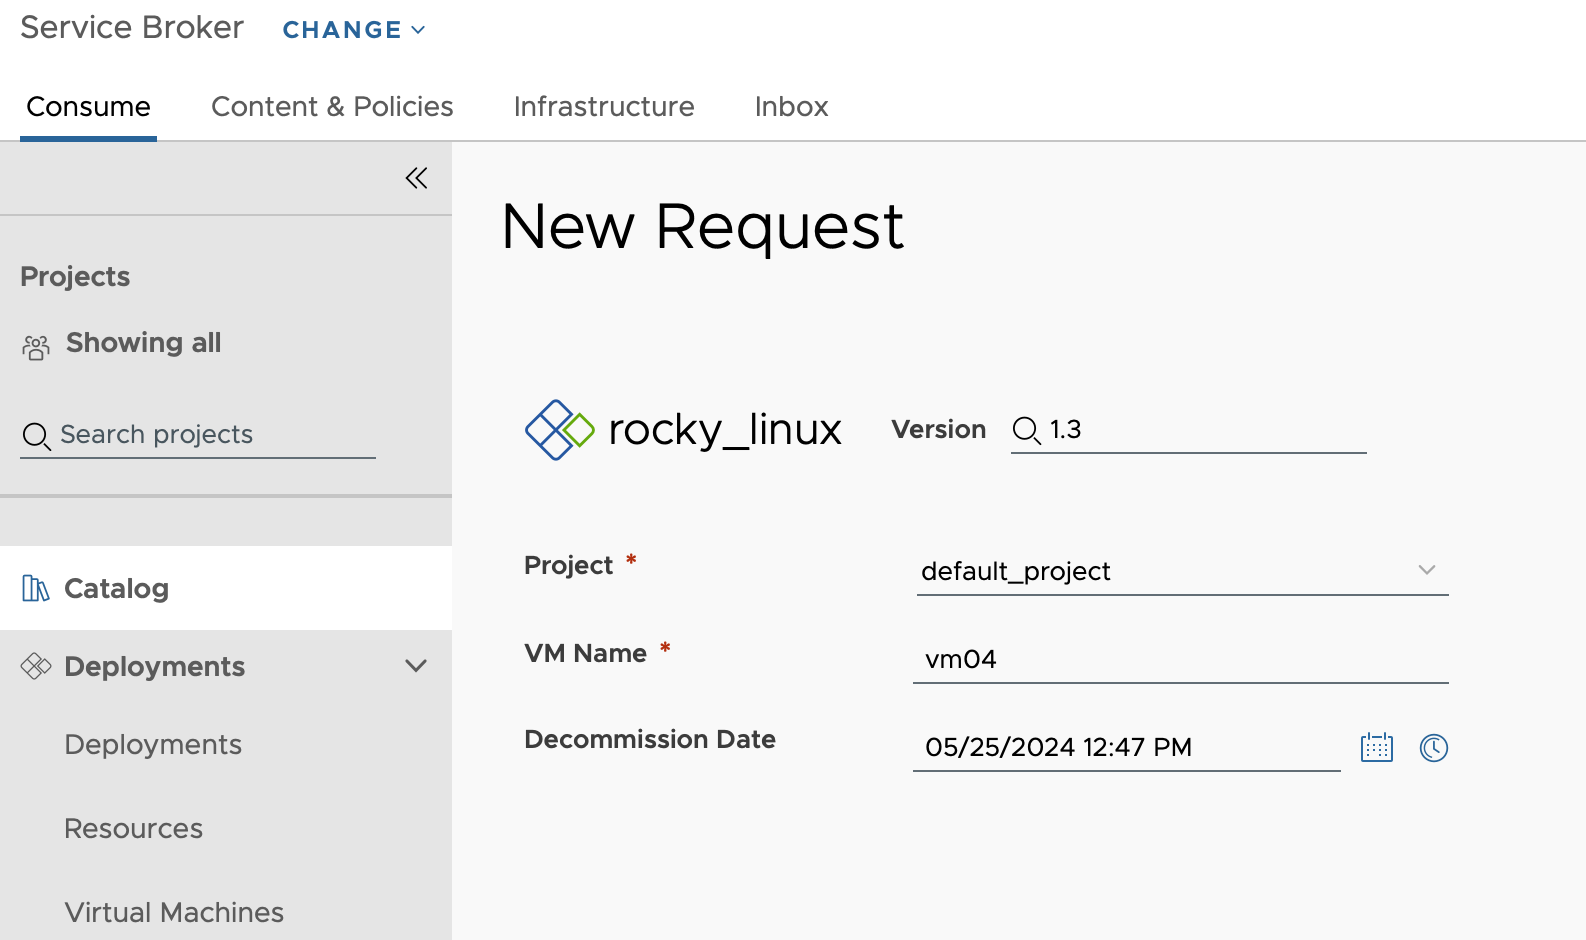
Task: Switch to the Infrastructure tab
Action: click(604, 106)
